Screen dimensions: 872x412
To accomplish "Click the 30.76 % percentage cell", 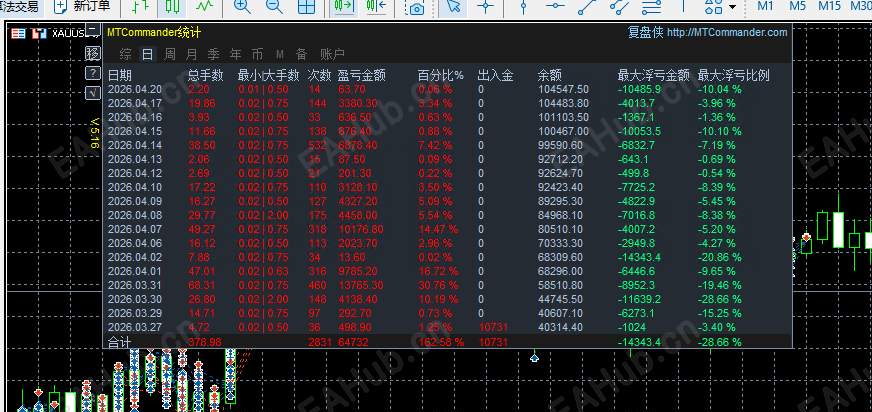I will tap(438, 285).
